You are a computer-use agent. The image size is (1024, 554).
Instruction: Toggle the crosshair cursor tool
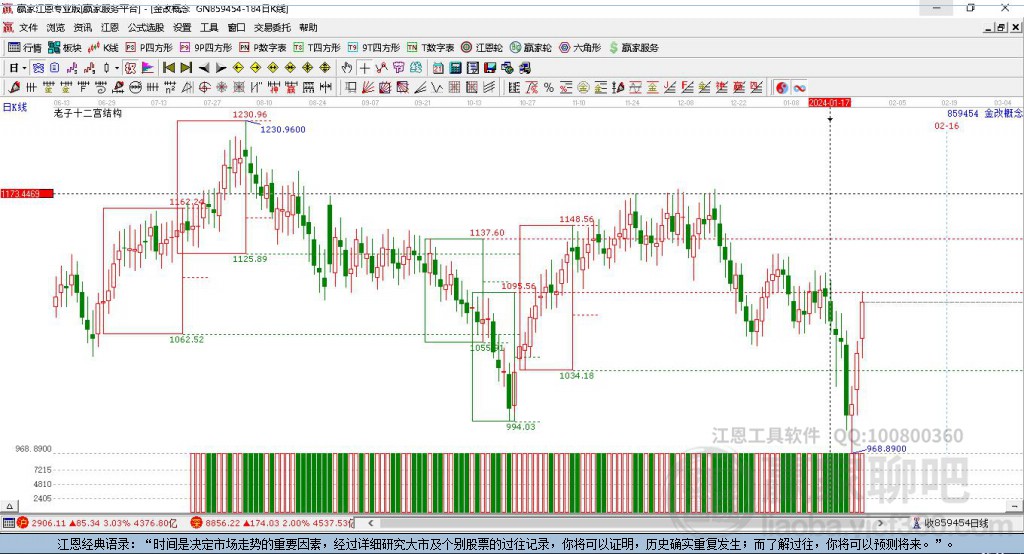[365, 67]
